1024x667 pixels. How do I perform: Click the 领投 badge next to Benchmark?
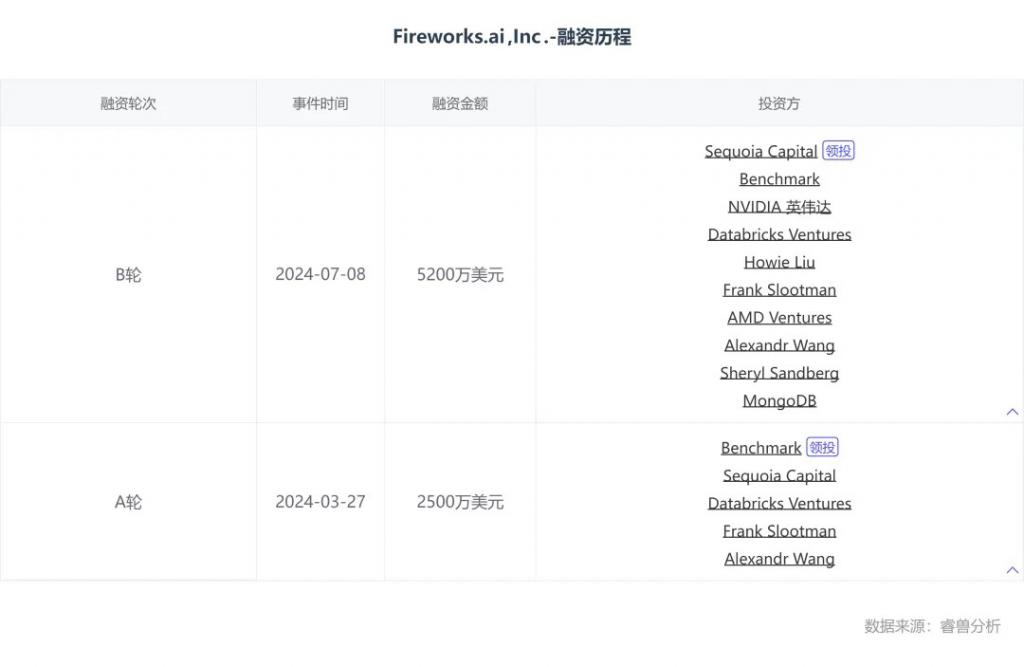coord(822,447)
